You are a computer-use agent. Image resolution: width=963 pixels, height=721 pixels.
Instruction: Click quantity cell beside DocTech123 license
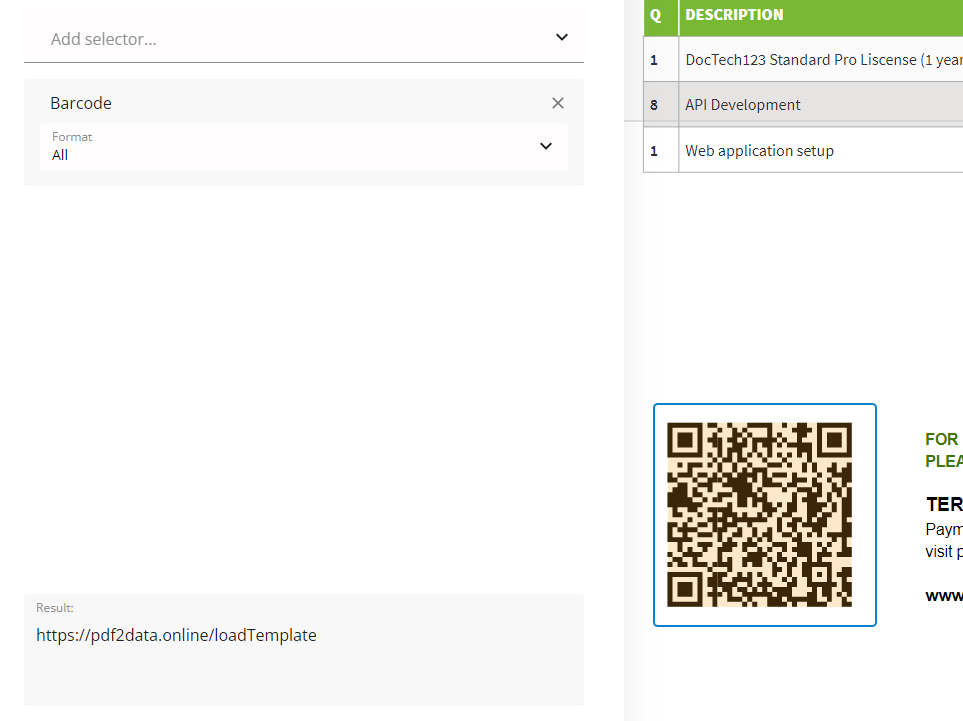click(655, 60)
